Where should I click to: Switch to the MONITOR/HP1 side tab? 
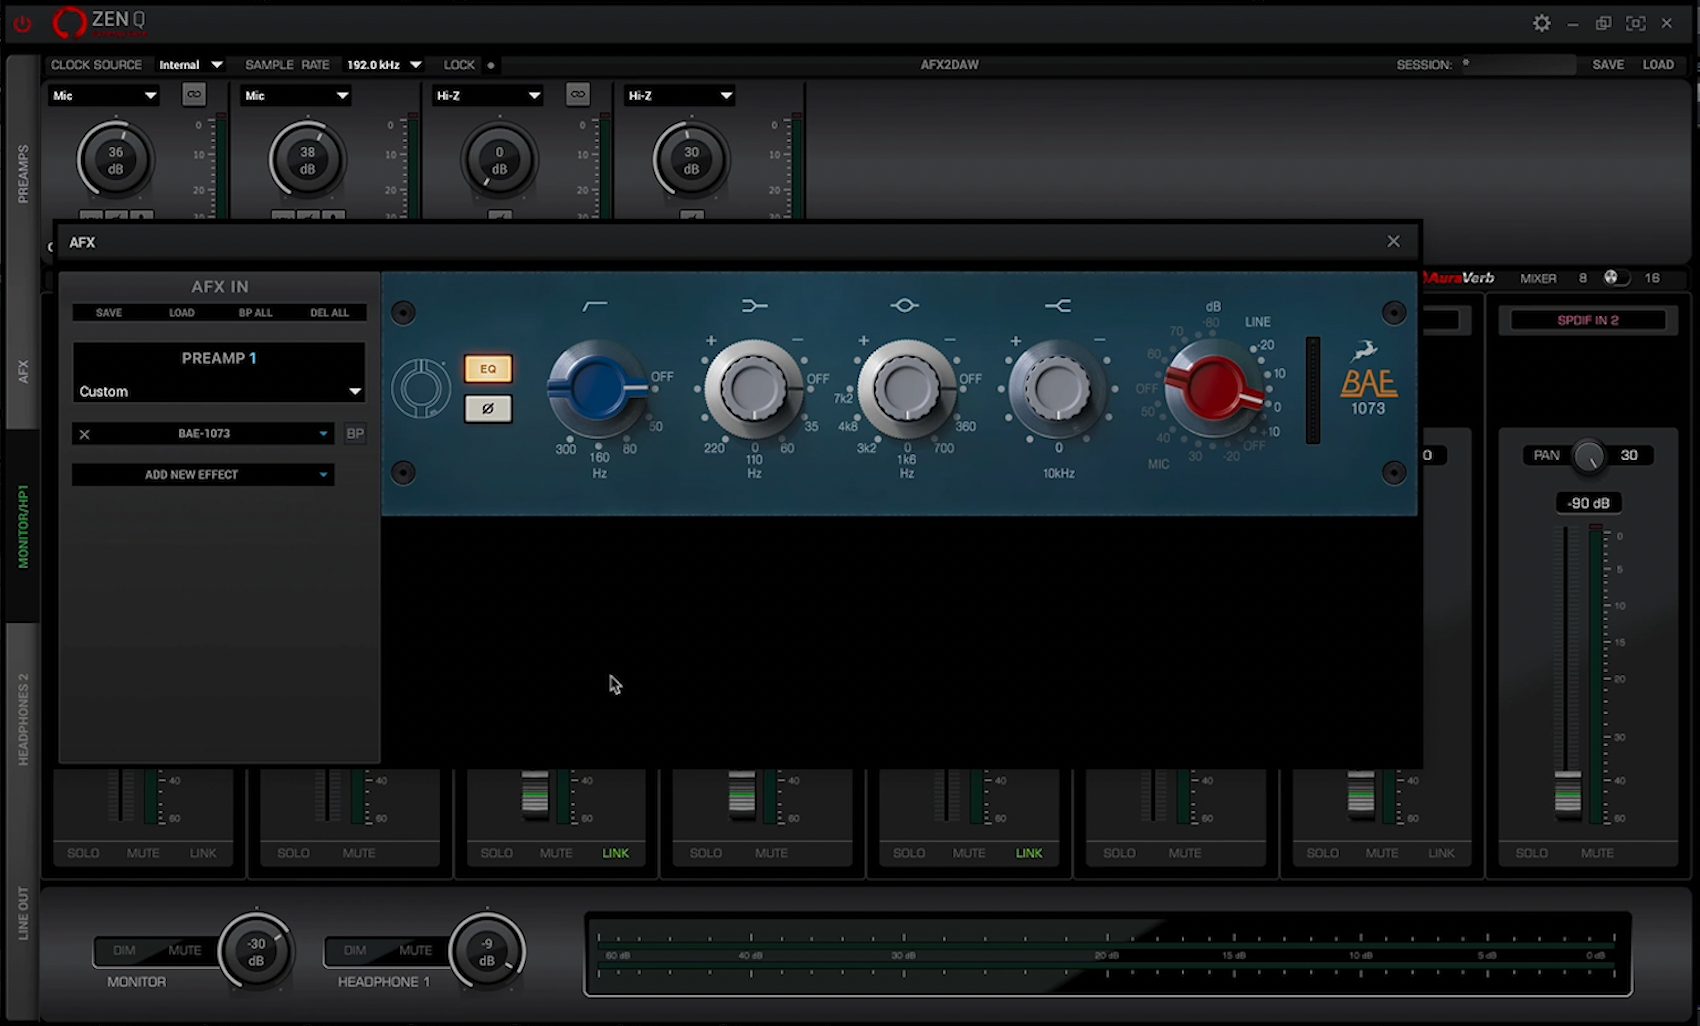coord(23,527)
